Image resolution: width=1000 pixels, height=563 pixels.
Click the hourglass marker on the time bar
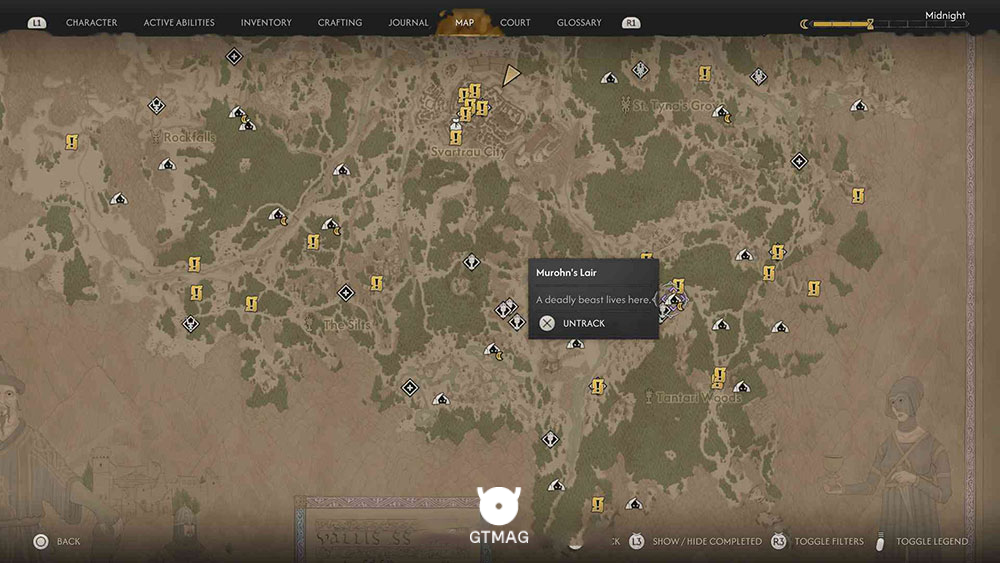(x=870, y=24)
